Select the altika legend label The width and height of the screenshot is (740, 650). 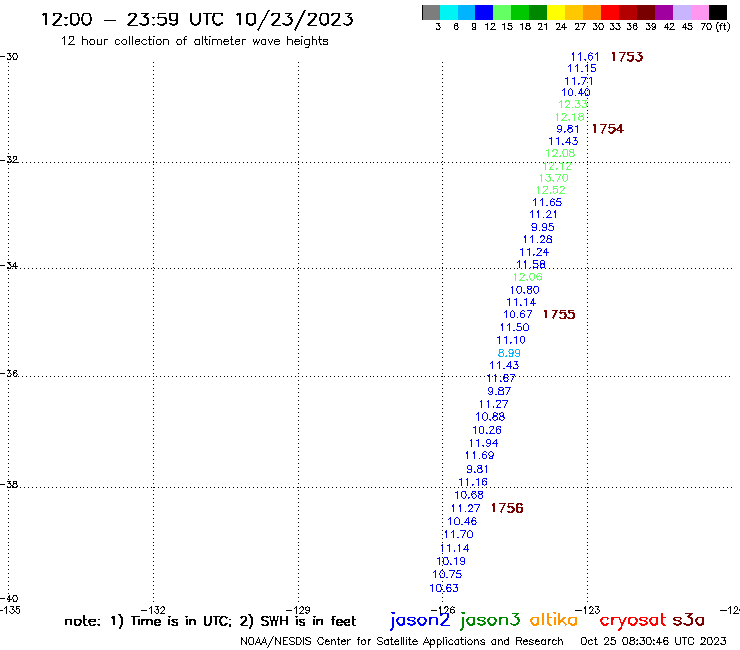554,620
